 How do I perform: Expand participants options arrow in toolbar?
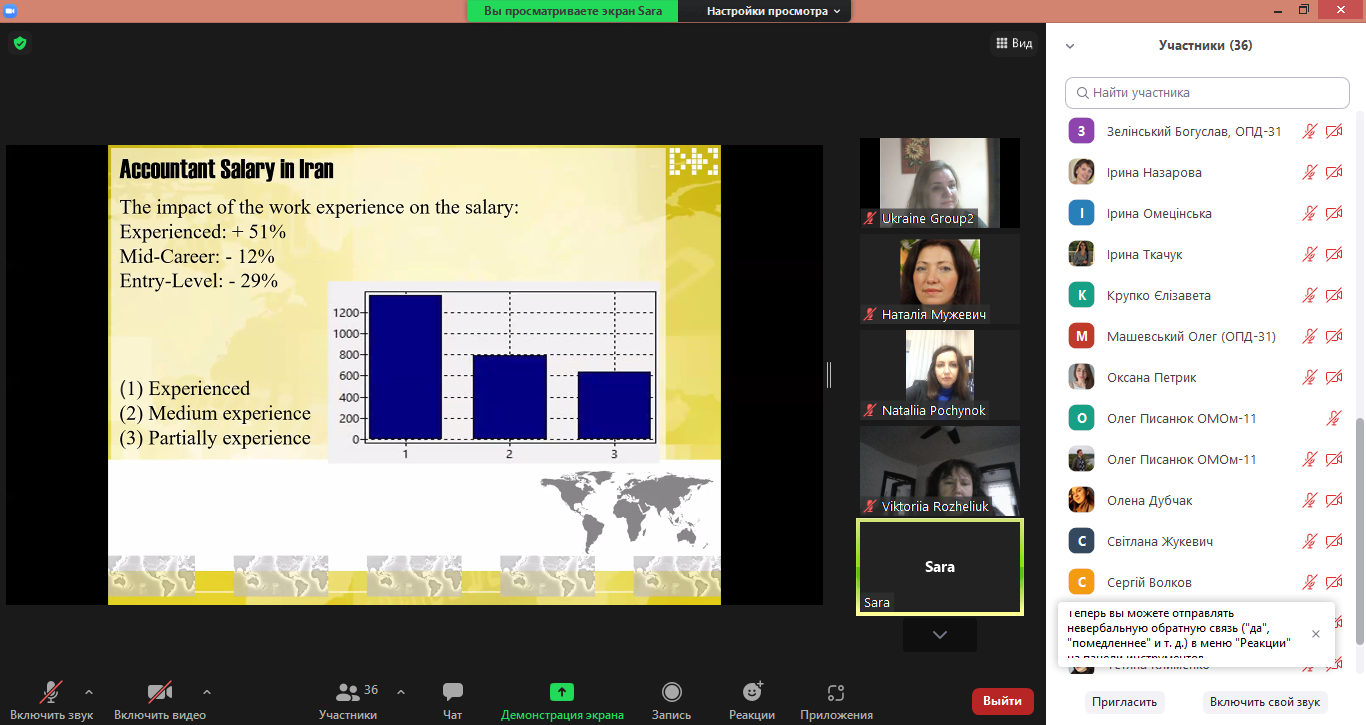401,691
